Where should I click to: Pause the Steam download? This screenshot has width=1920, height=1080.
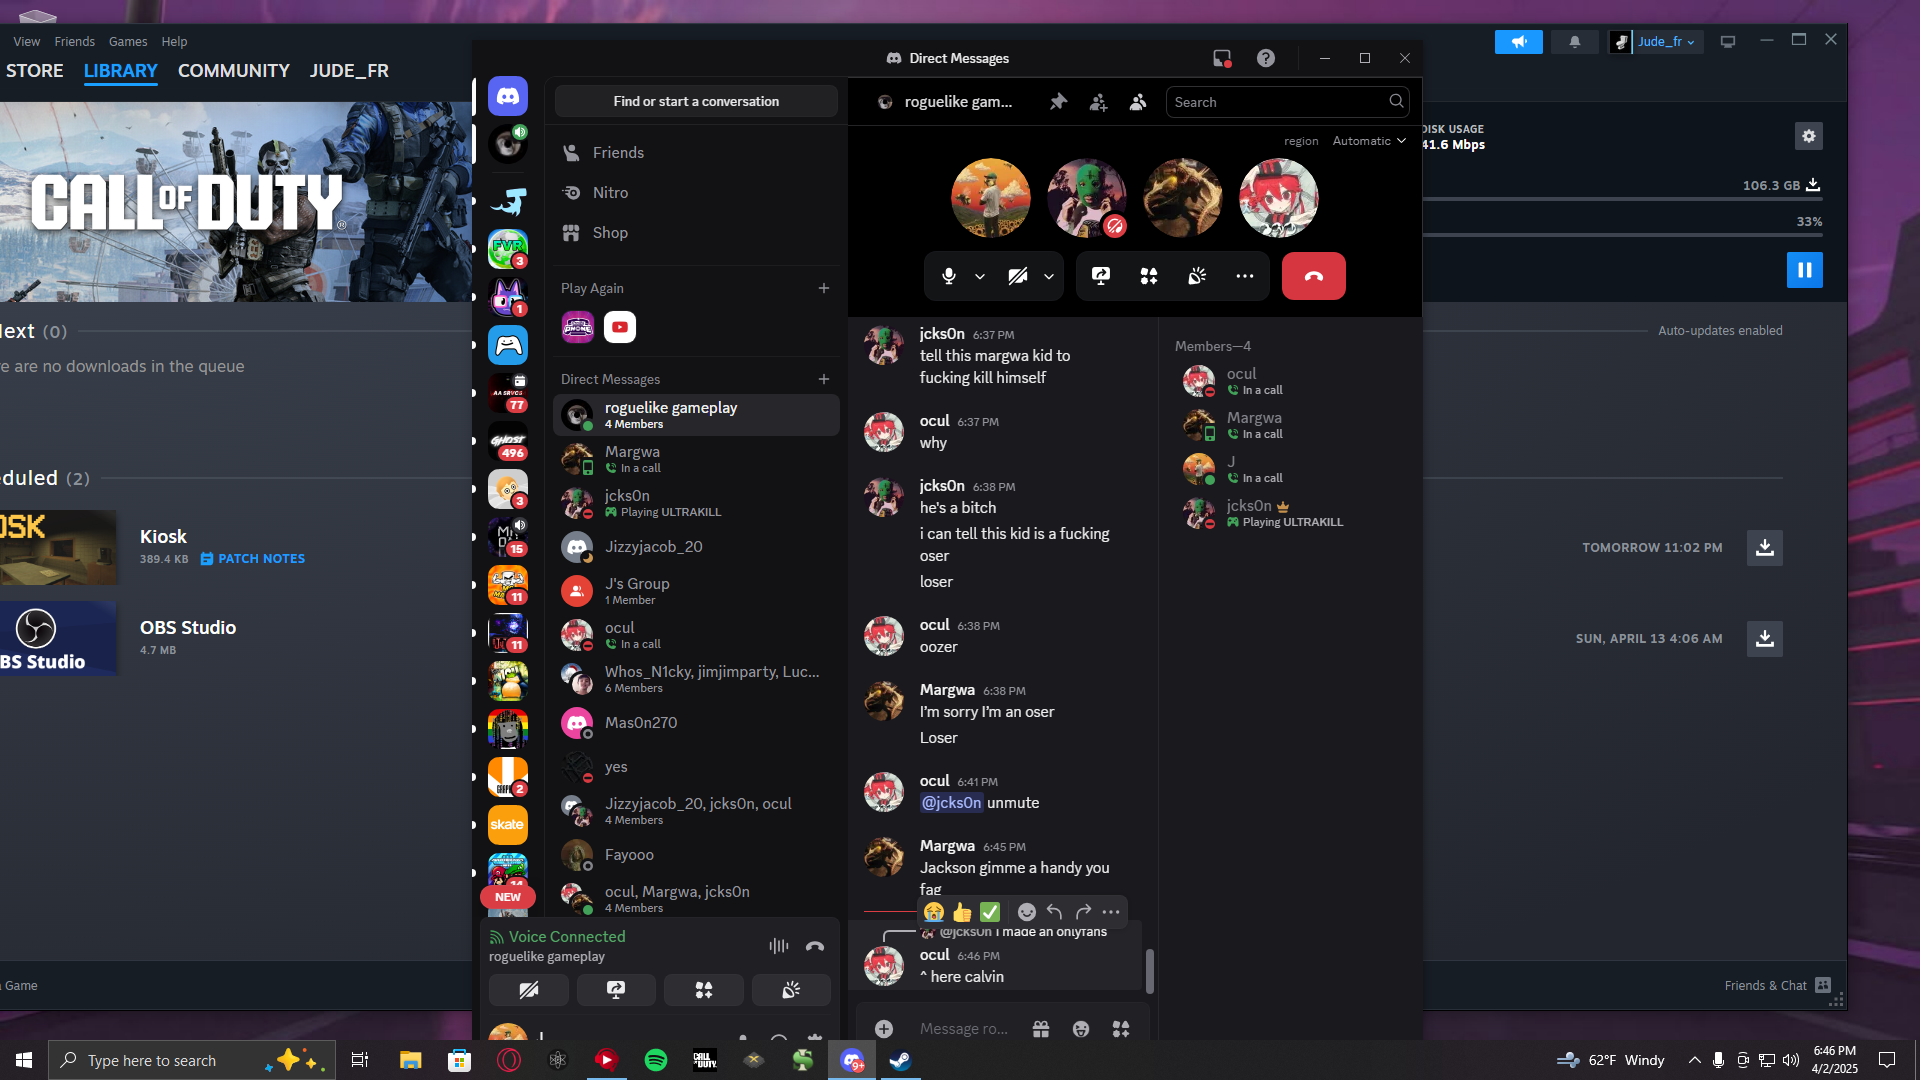point(1804,270)
